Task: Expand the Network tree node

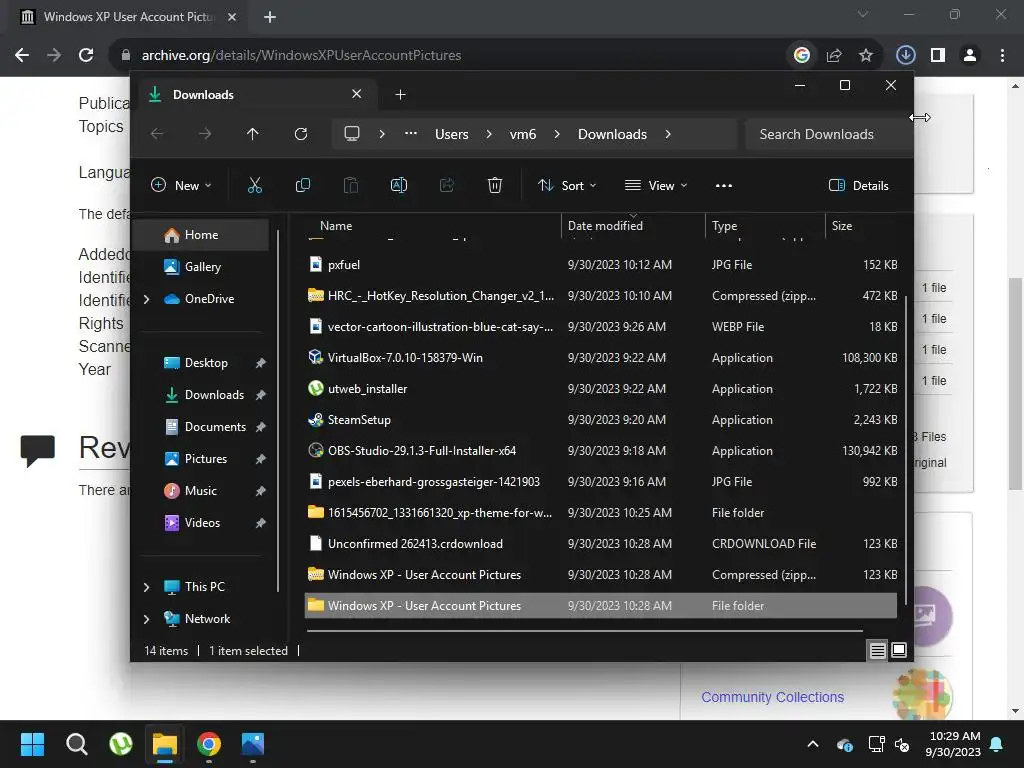Action: (146, 619)
